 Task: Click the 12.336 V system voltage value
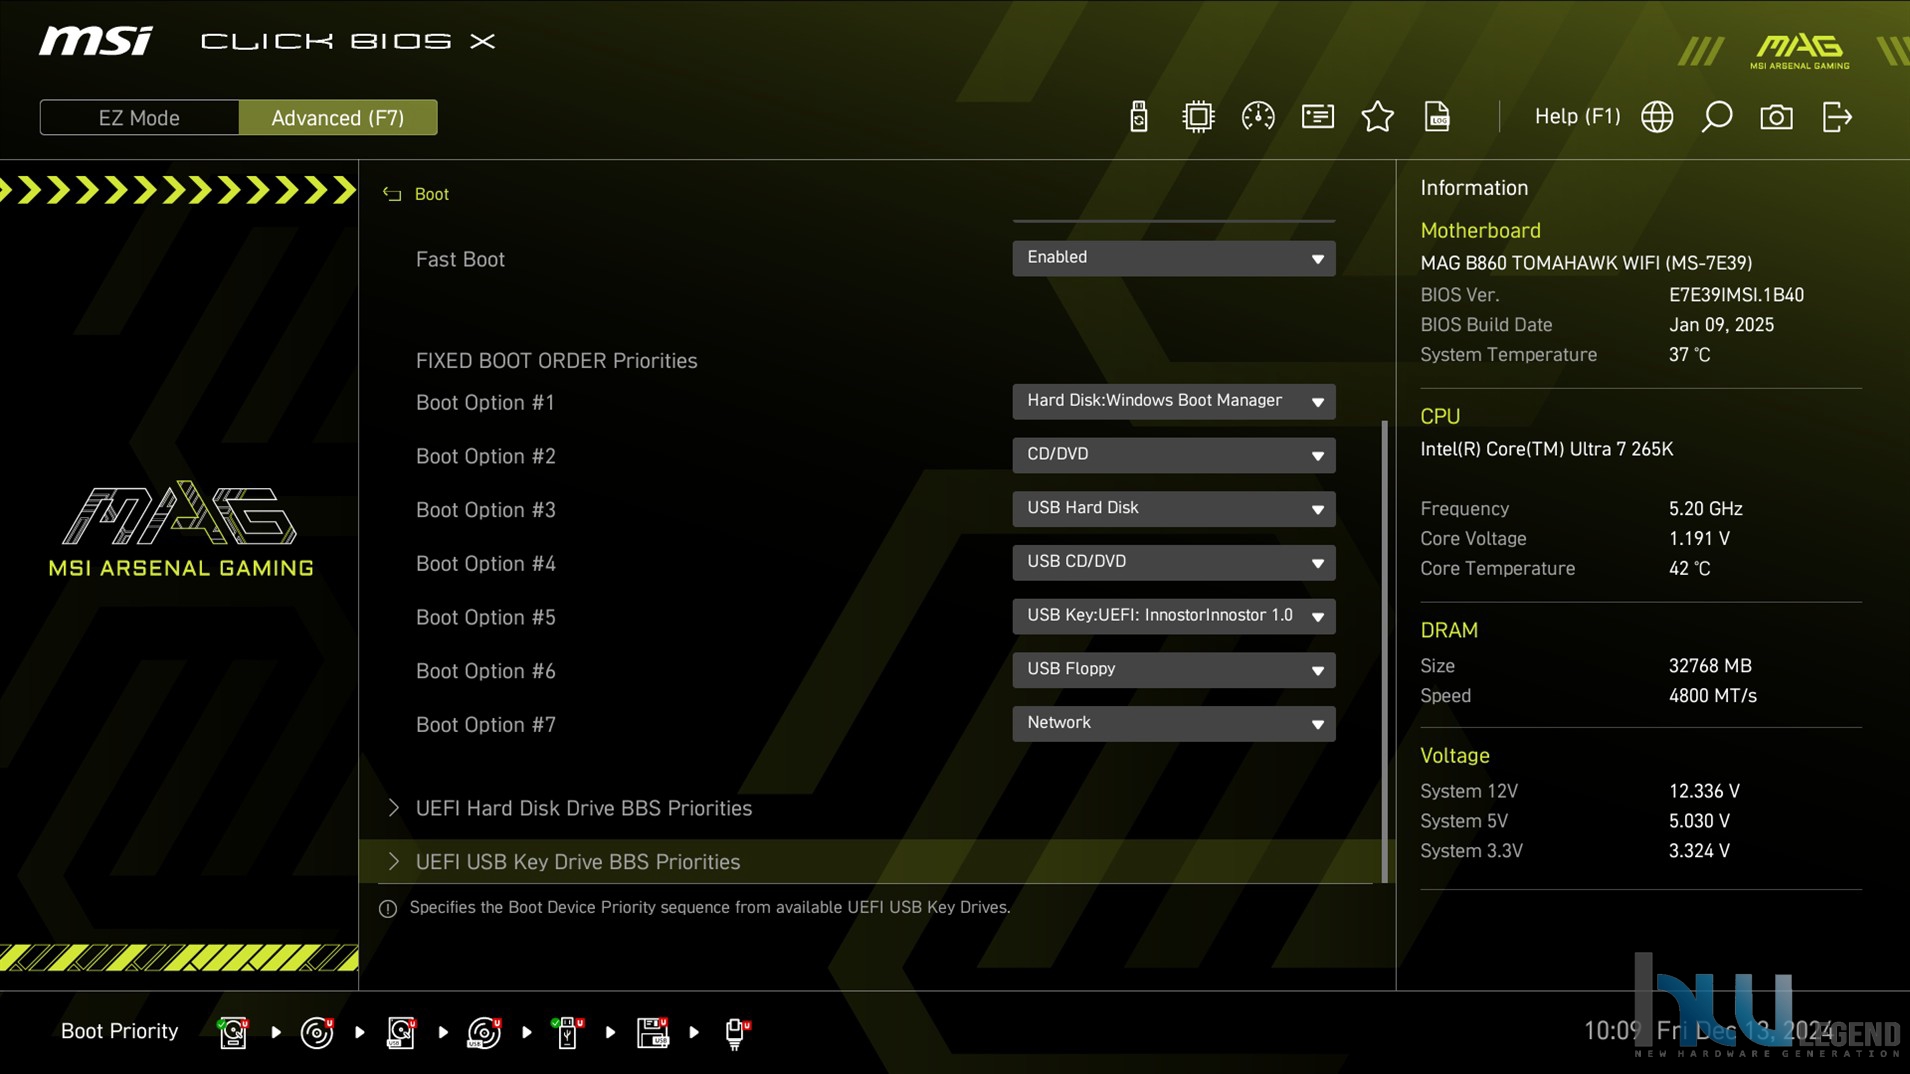1704,791
